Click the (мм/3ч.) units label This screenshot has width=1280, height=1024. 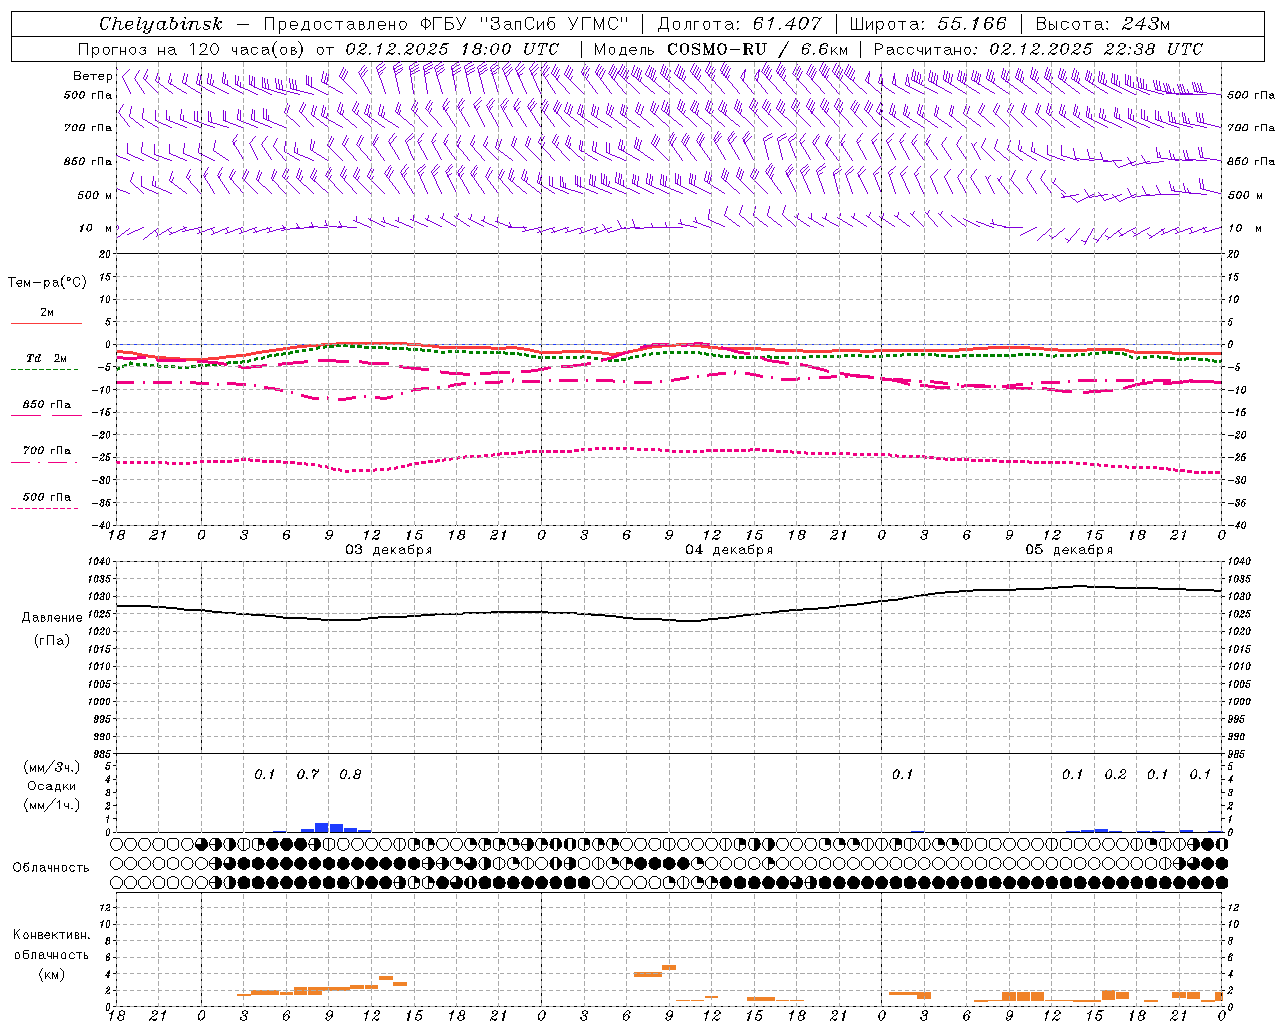tap(52, 767)
